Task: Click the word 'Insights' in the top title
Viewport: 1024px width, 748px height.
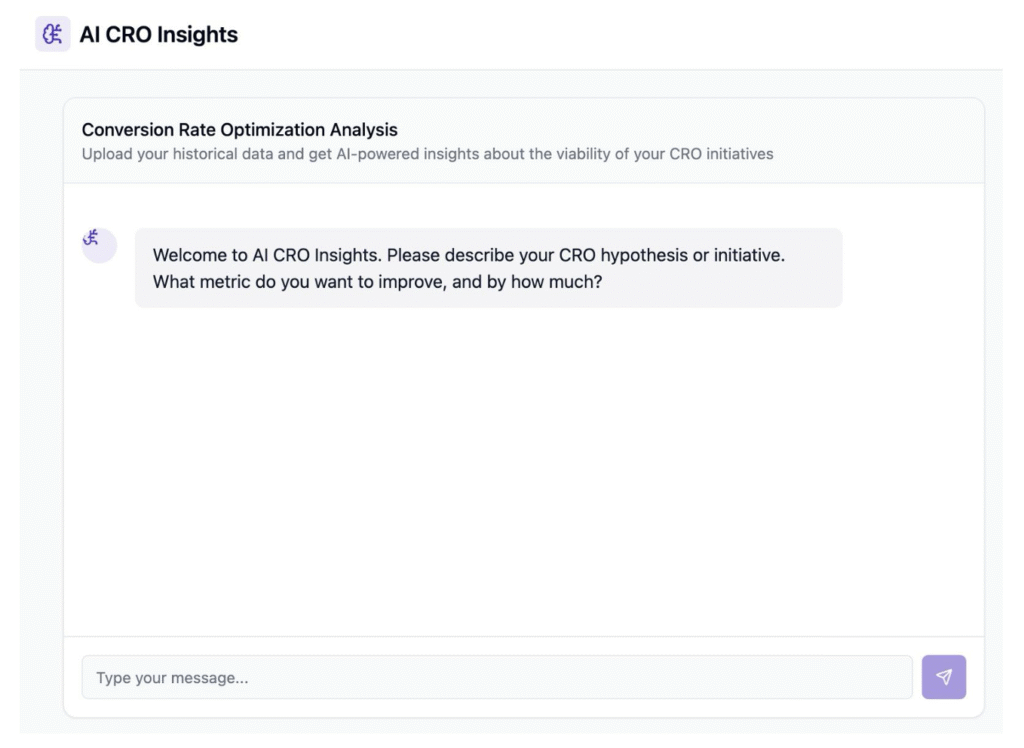Action: click(x=197, y=35)
